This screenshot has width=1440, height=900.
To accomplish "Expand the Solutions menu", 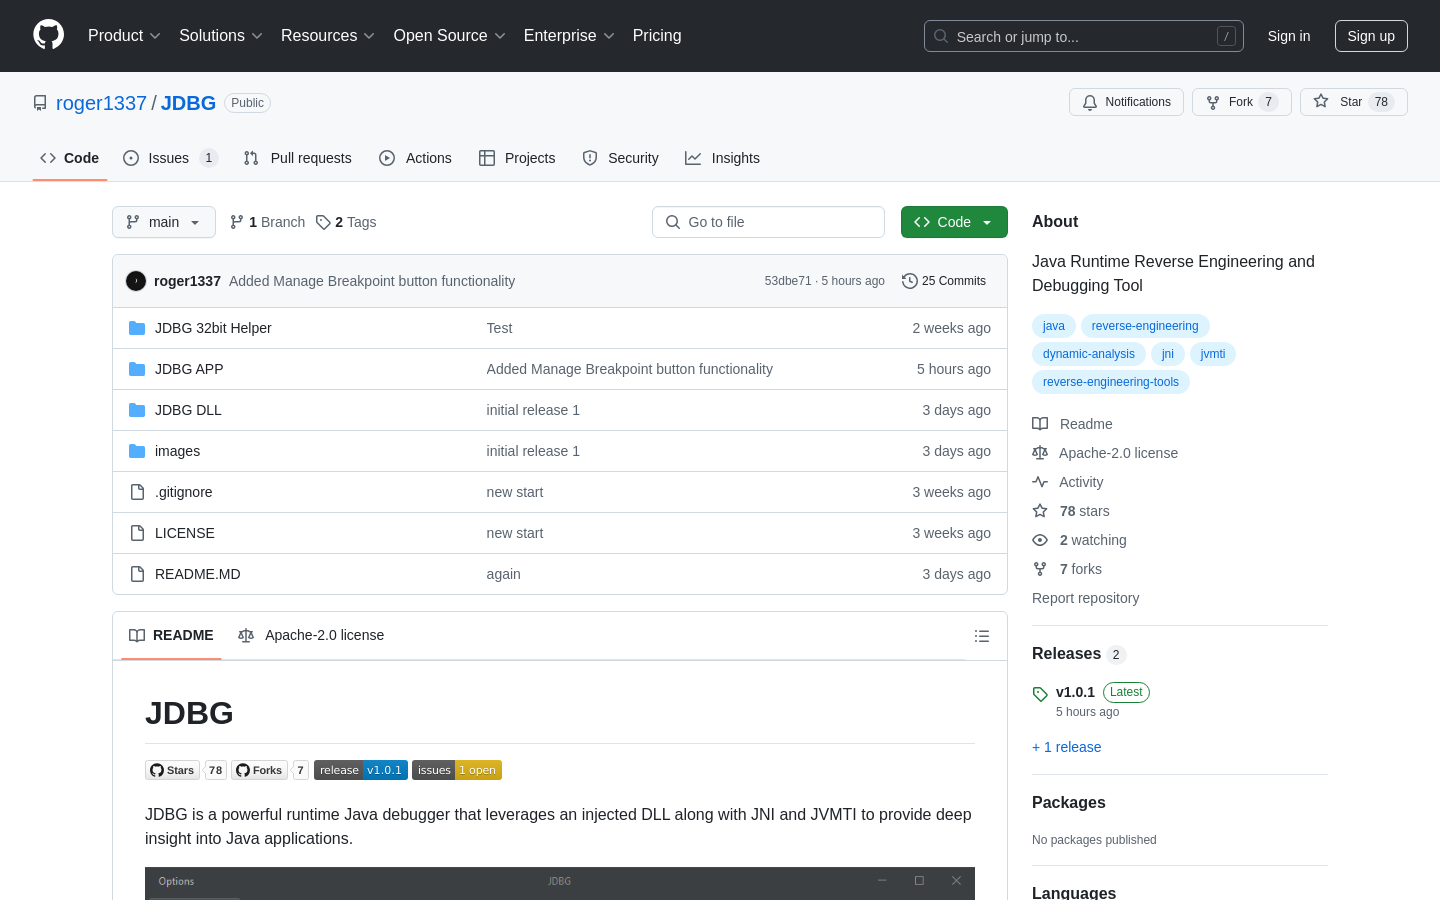I will [x=221, y=35].
